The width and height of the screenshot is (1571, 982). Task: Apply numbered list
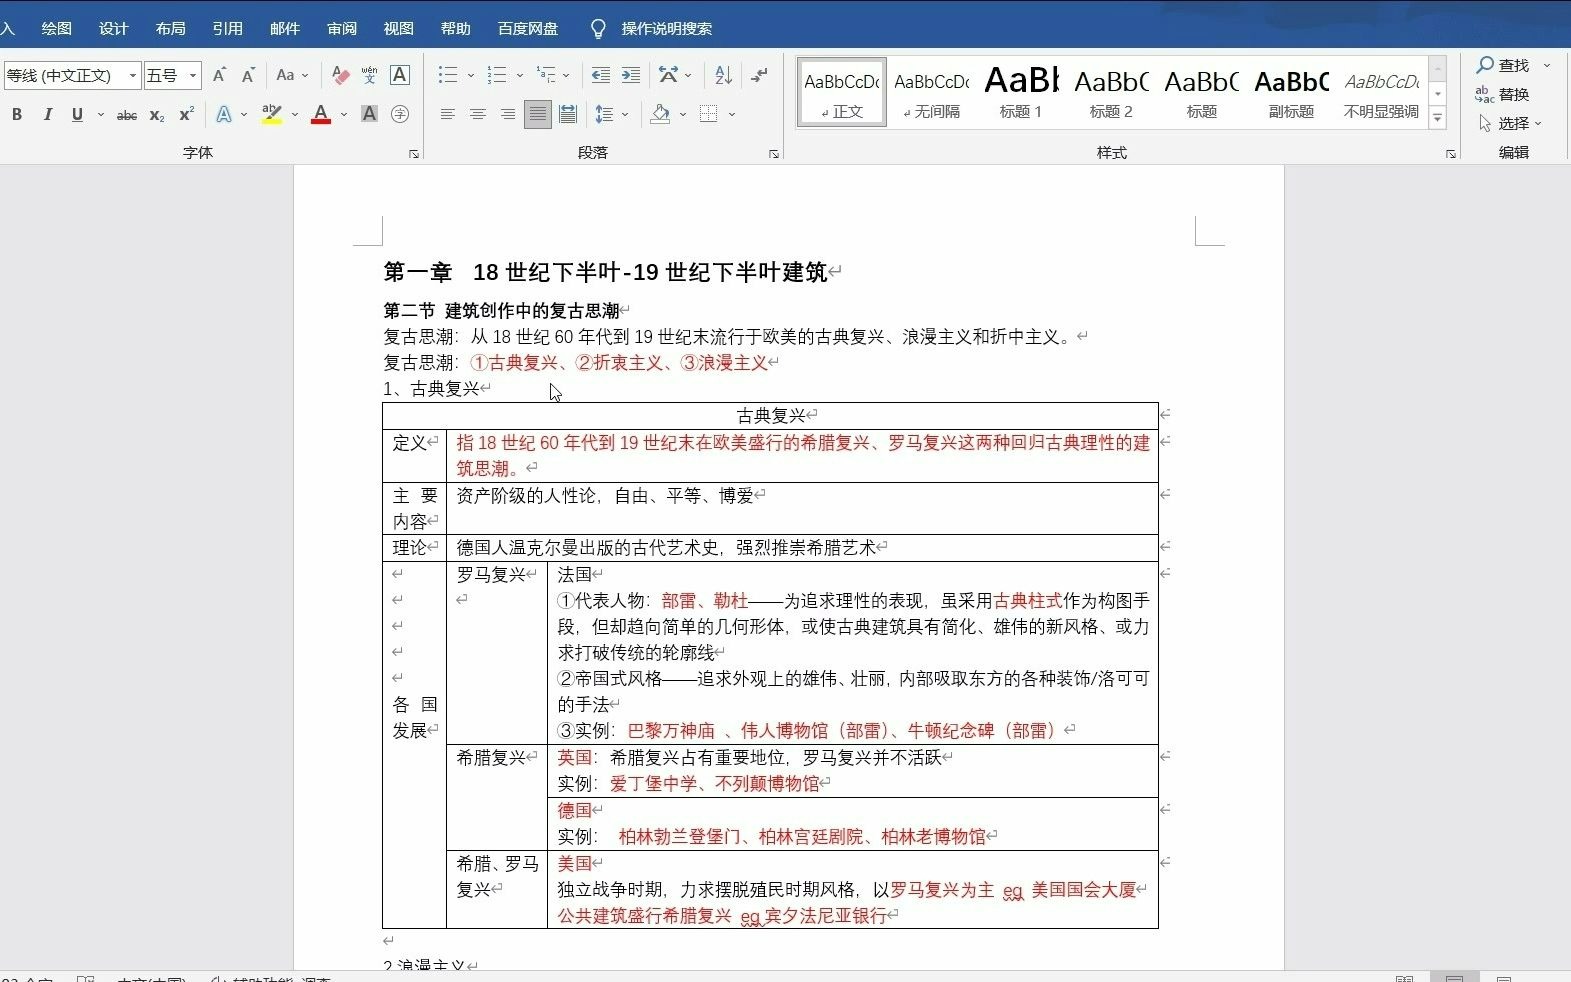(x=497, y=75)
